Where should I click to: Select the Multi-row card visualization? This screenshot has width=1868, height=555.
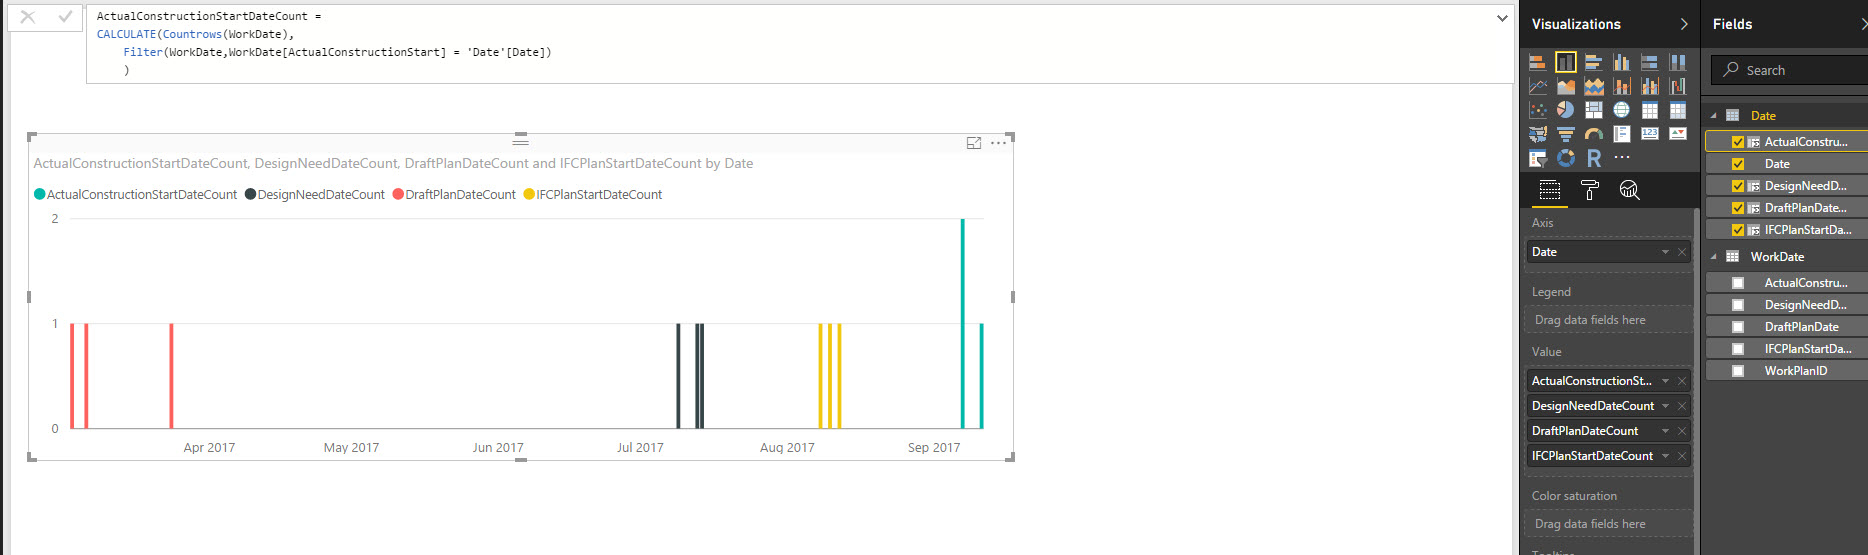click(1622, 134)
